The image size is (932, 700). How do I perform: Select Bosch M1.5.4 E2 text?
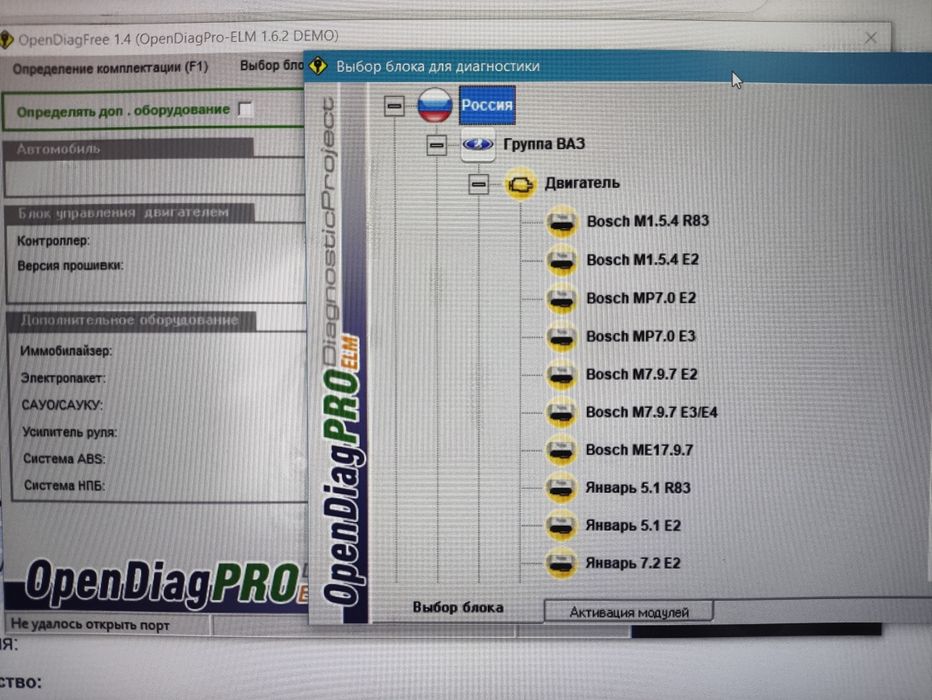pyautogui.click(x=643, y=260)
